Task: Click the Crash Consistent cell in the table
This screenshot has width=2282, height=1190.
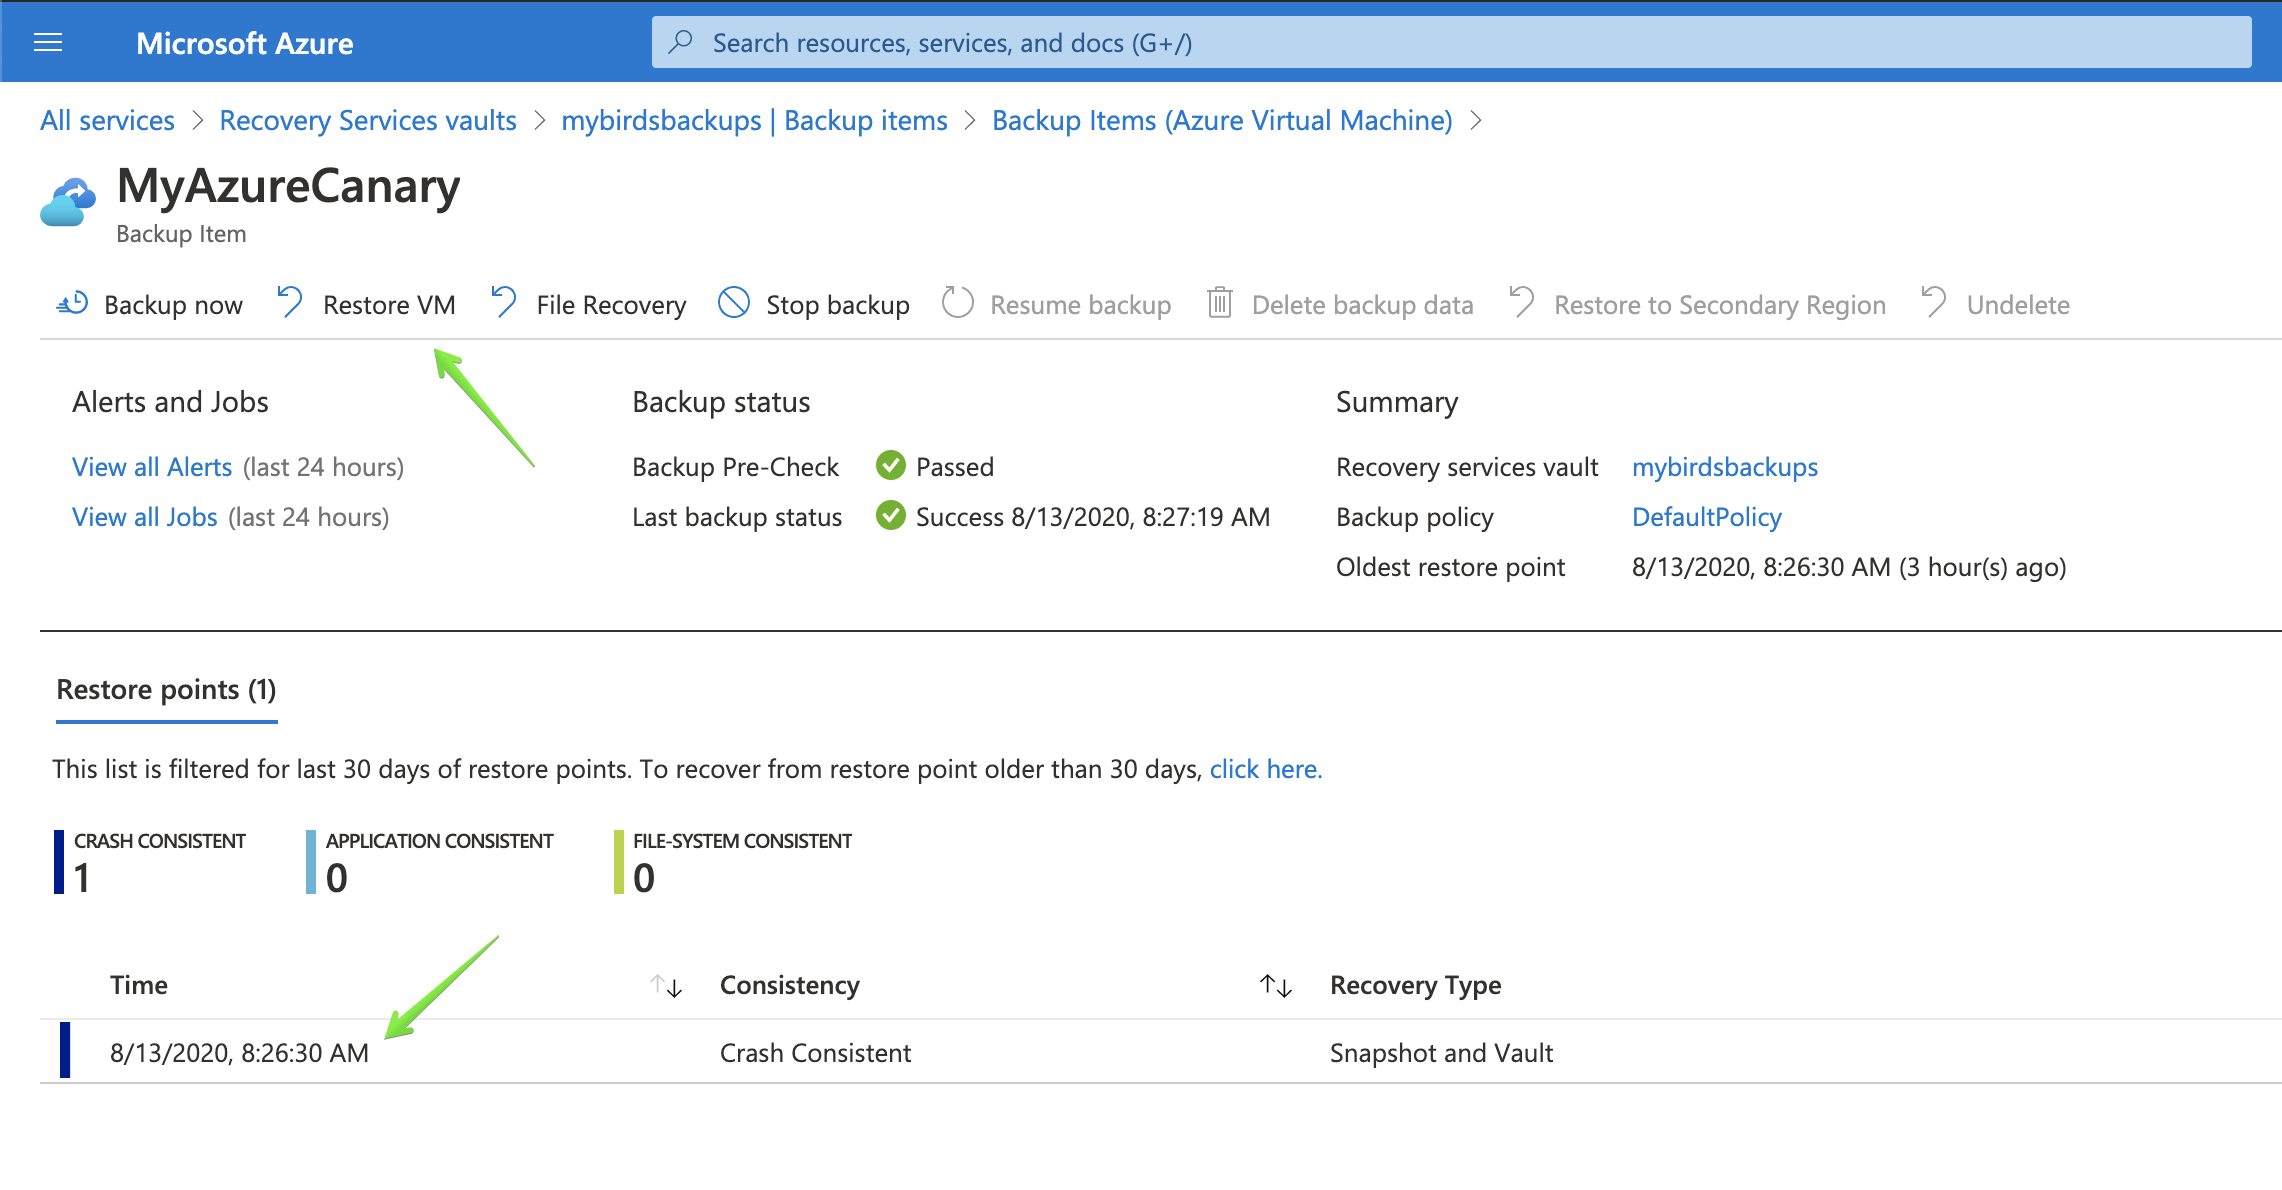Action: (x=816, y=1053)
